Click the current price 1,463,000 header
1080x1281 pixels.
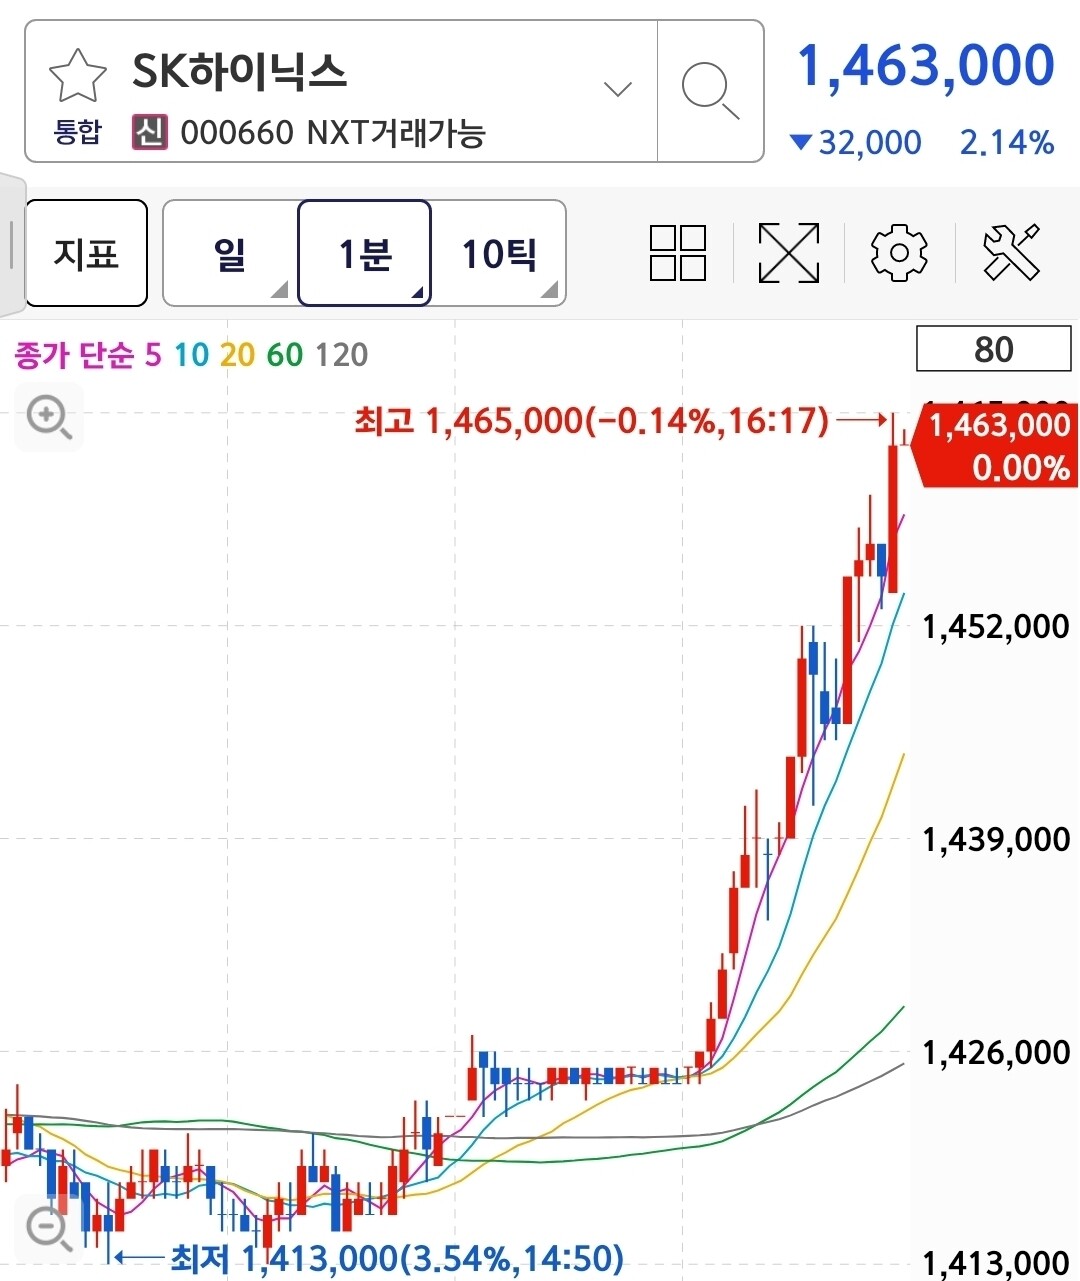pyautogui.click(x=925, y=66)
